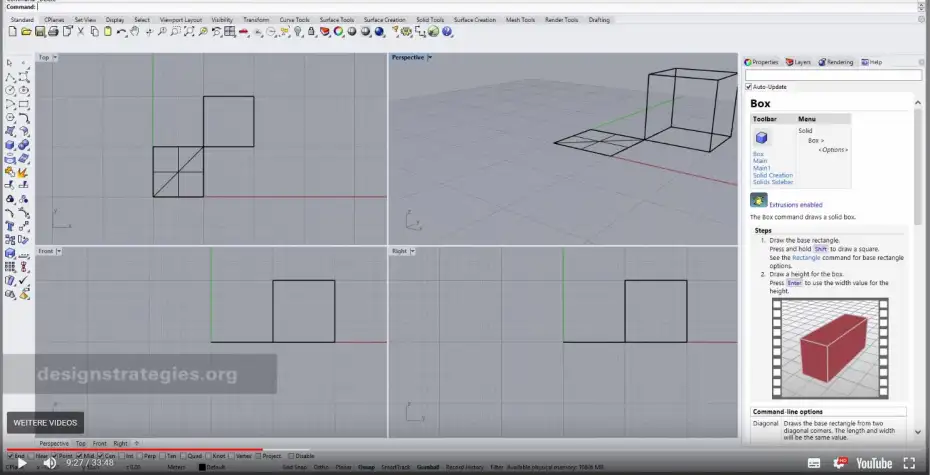Open the Curve Tools toolbar tab
This screenshot has width=930, height=475.
295,20
